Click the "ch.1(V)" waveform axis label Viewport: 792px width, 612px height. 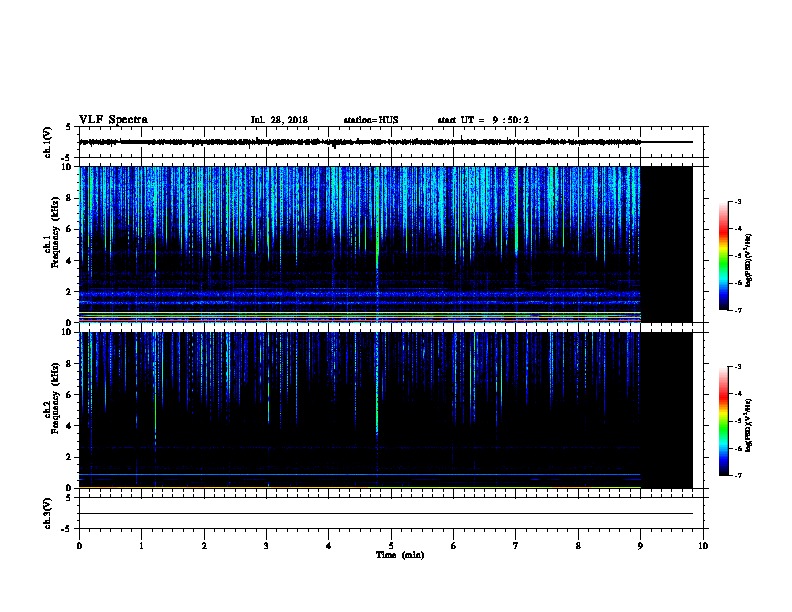[x=47, y=142]
